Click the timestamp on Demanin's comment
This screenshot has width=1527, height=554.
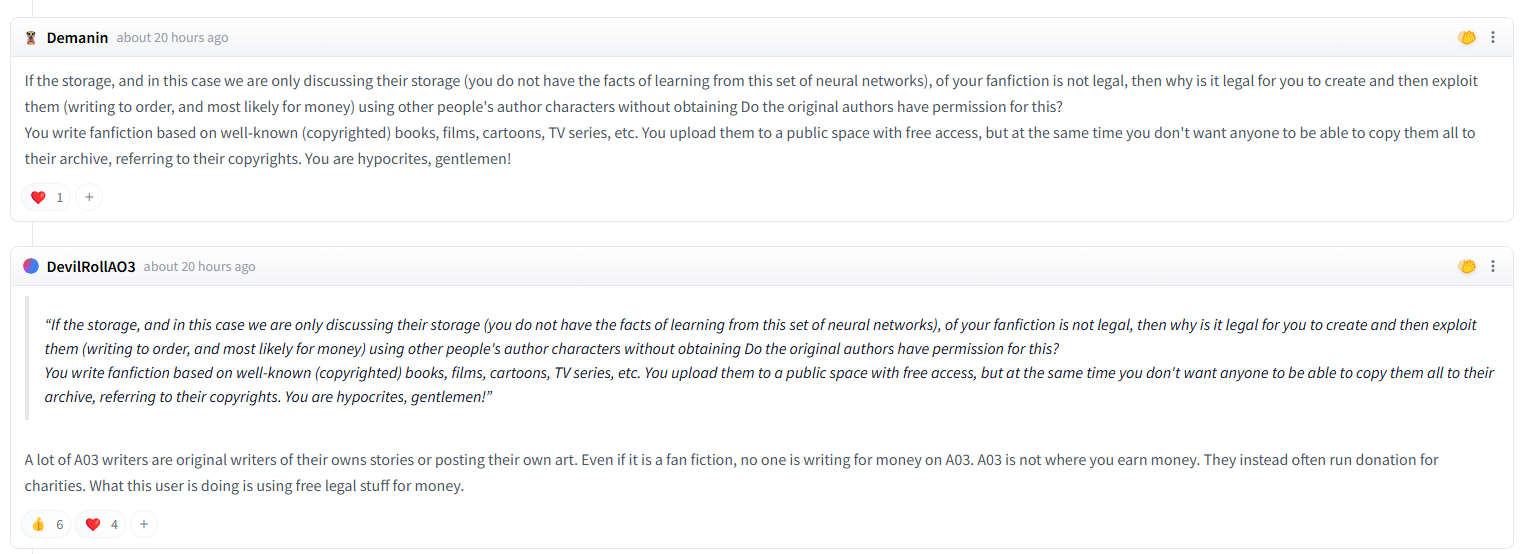(172, 38)
